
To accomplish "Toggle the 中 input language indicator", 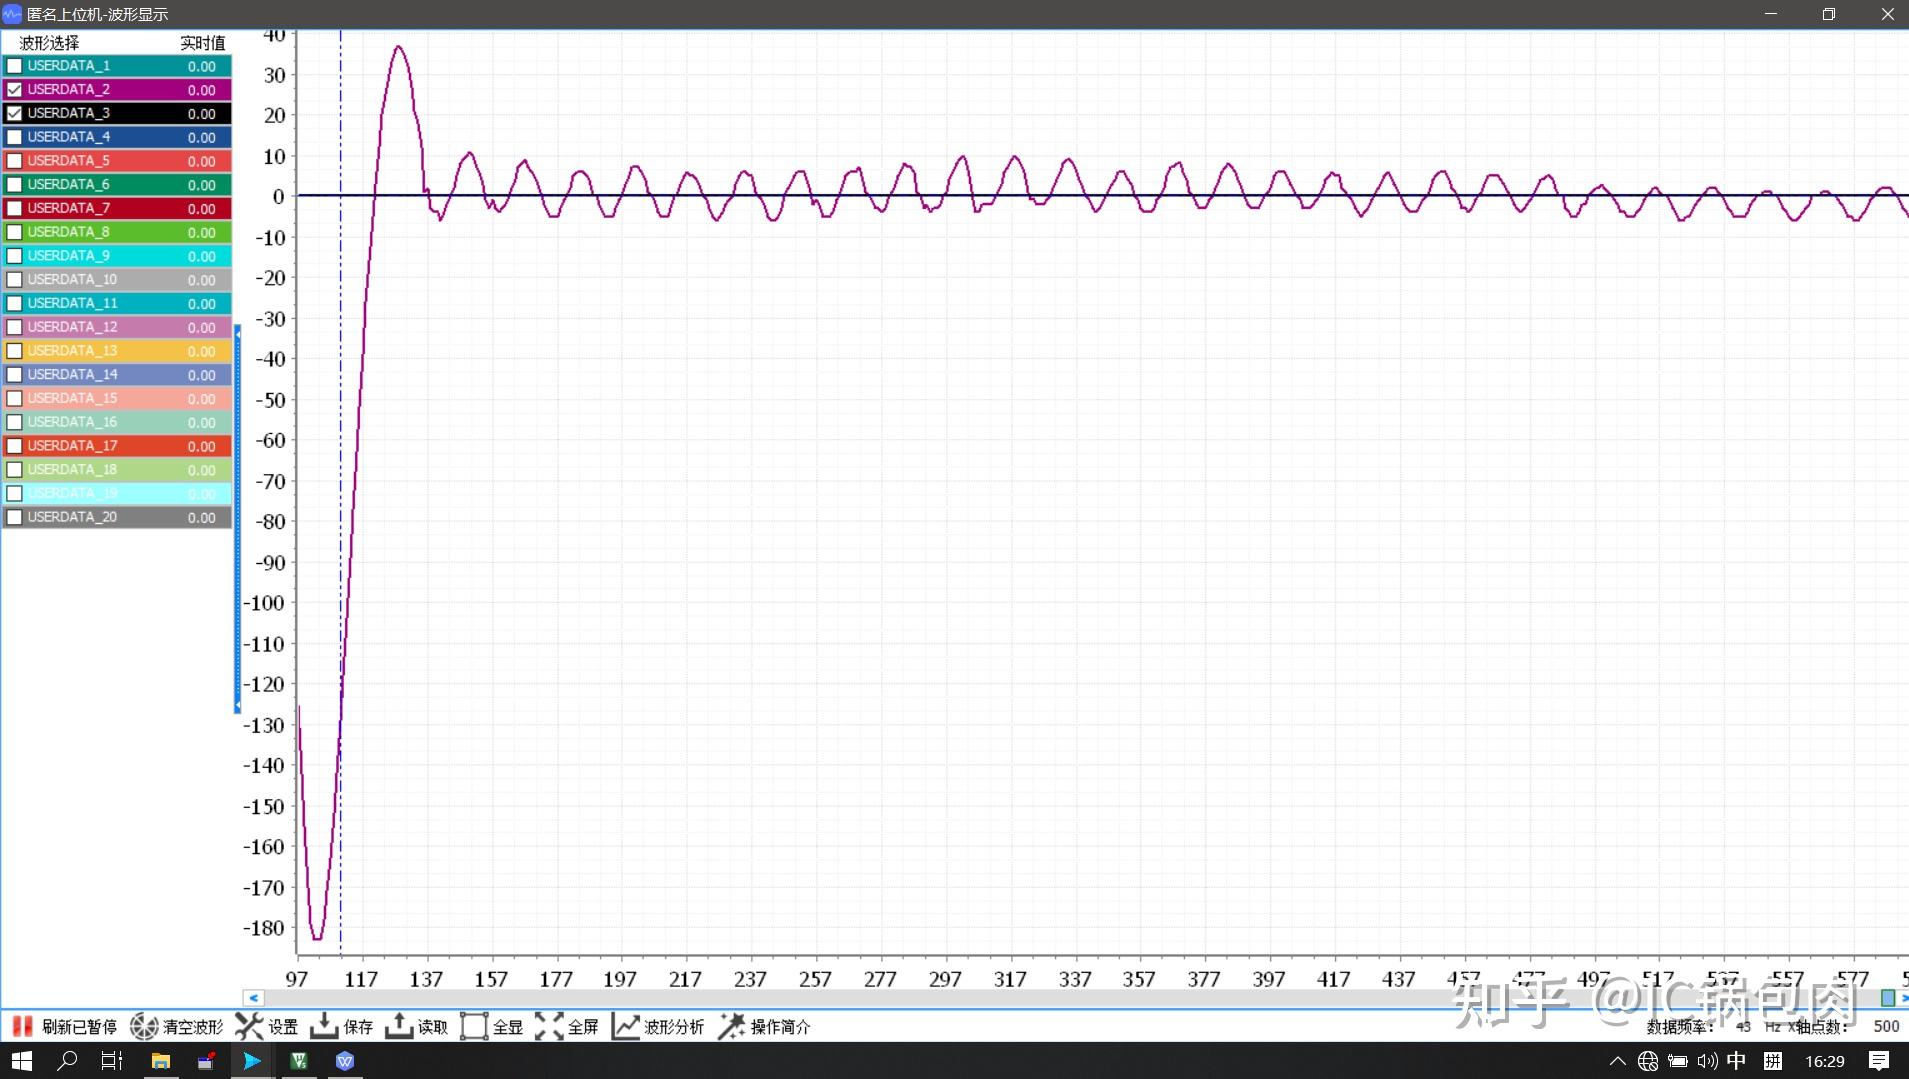I will pos(1736,1061).
